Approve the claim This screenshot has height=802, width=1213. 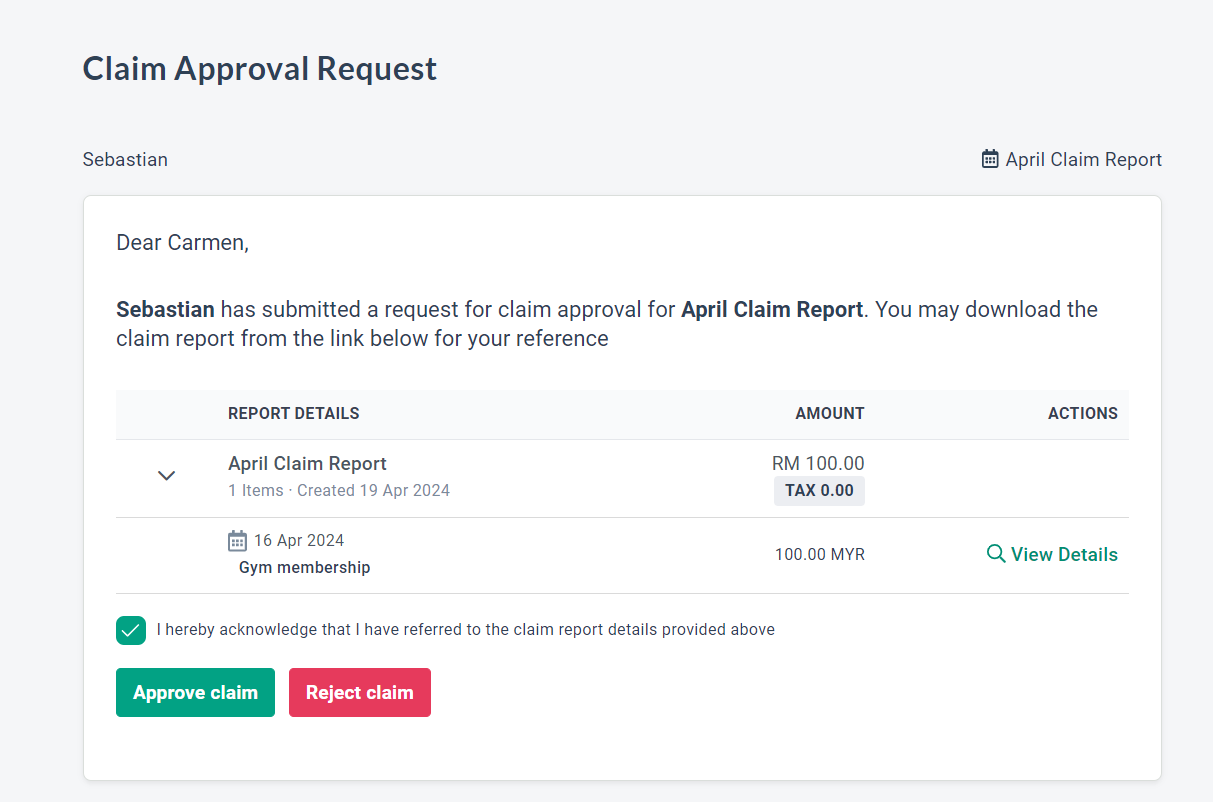click(195, 693)
